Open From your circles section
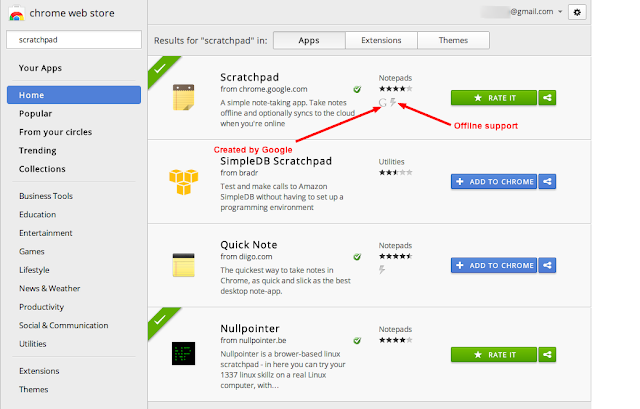The width and height of the screenshot is (640, 409). click(x=56, y=132)
